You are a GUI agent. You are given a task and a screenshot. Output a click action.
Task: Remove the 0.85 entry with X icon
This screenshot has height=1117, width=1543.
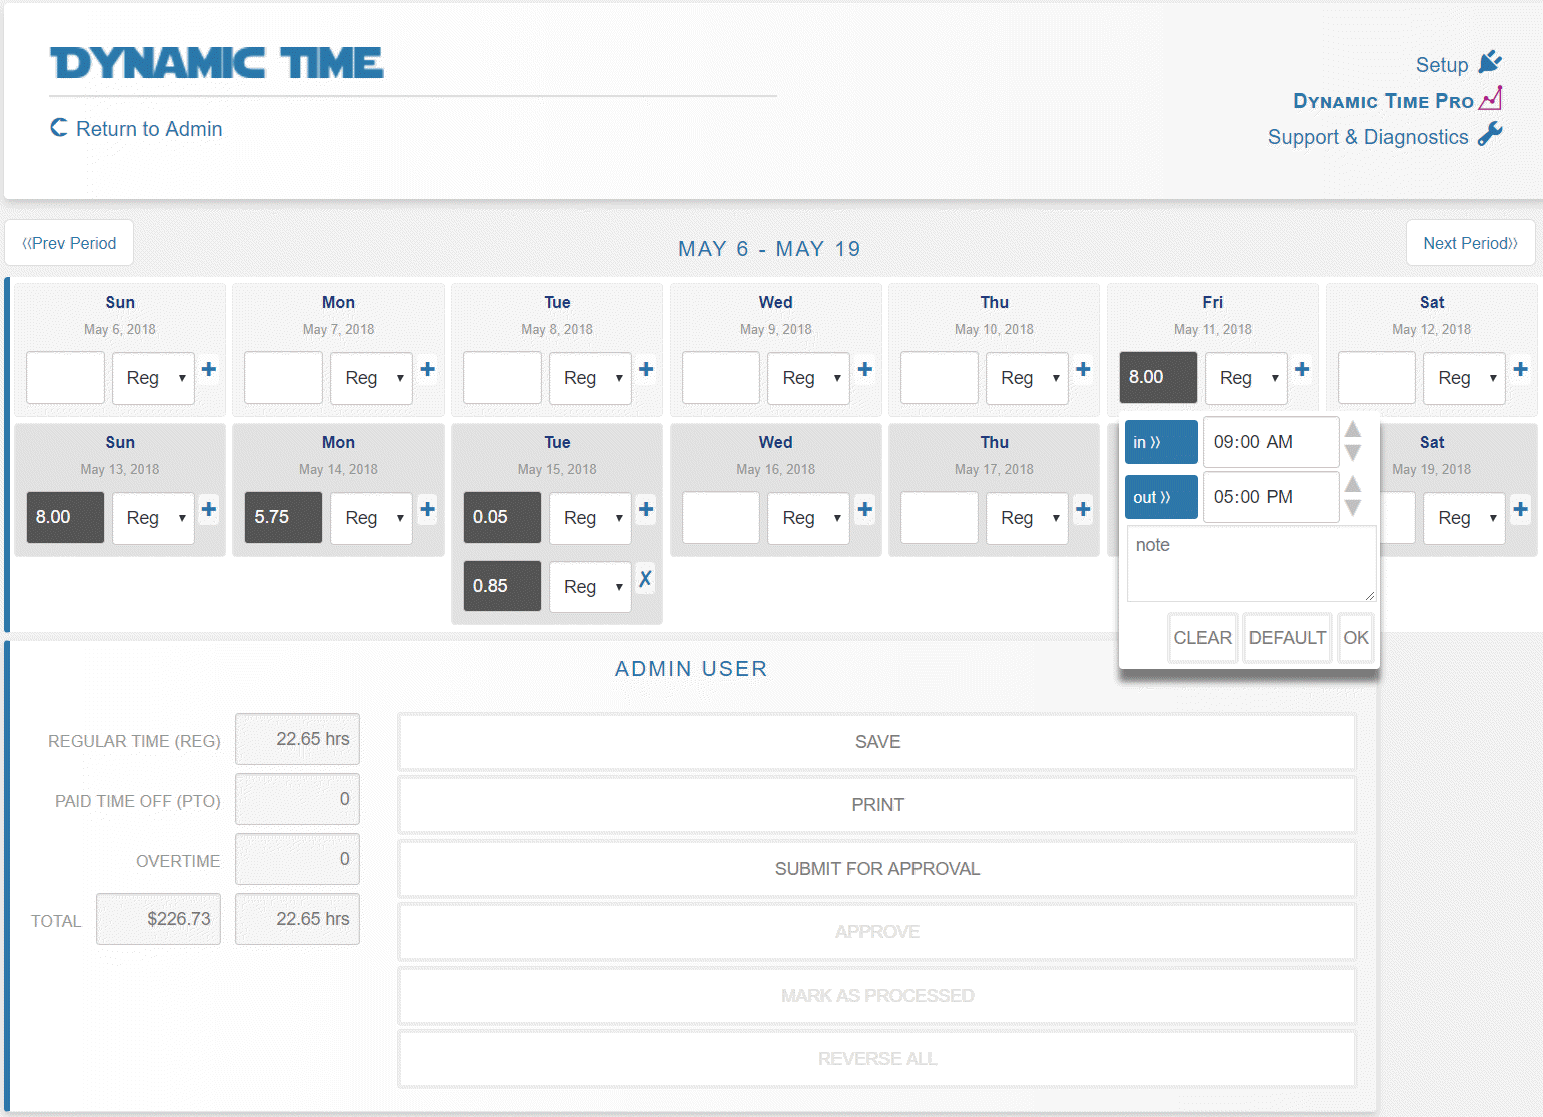645,578
